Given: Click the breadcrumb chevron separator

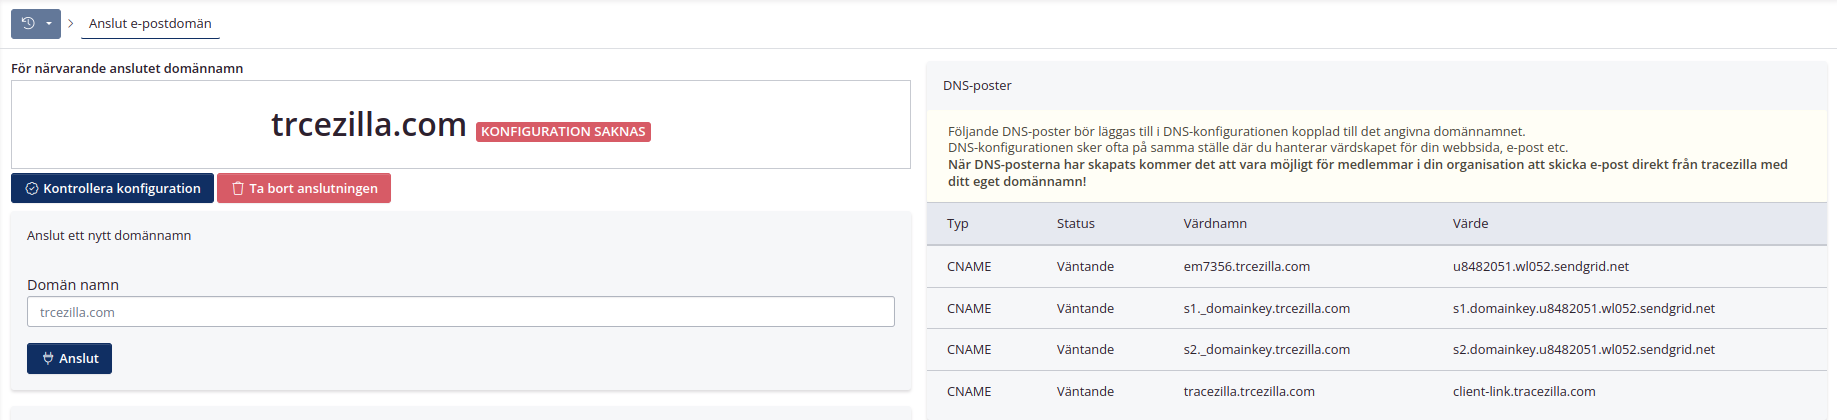Looking at the screenshot, I should [71, 23].
